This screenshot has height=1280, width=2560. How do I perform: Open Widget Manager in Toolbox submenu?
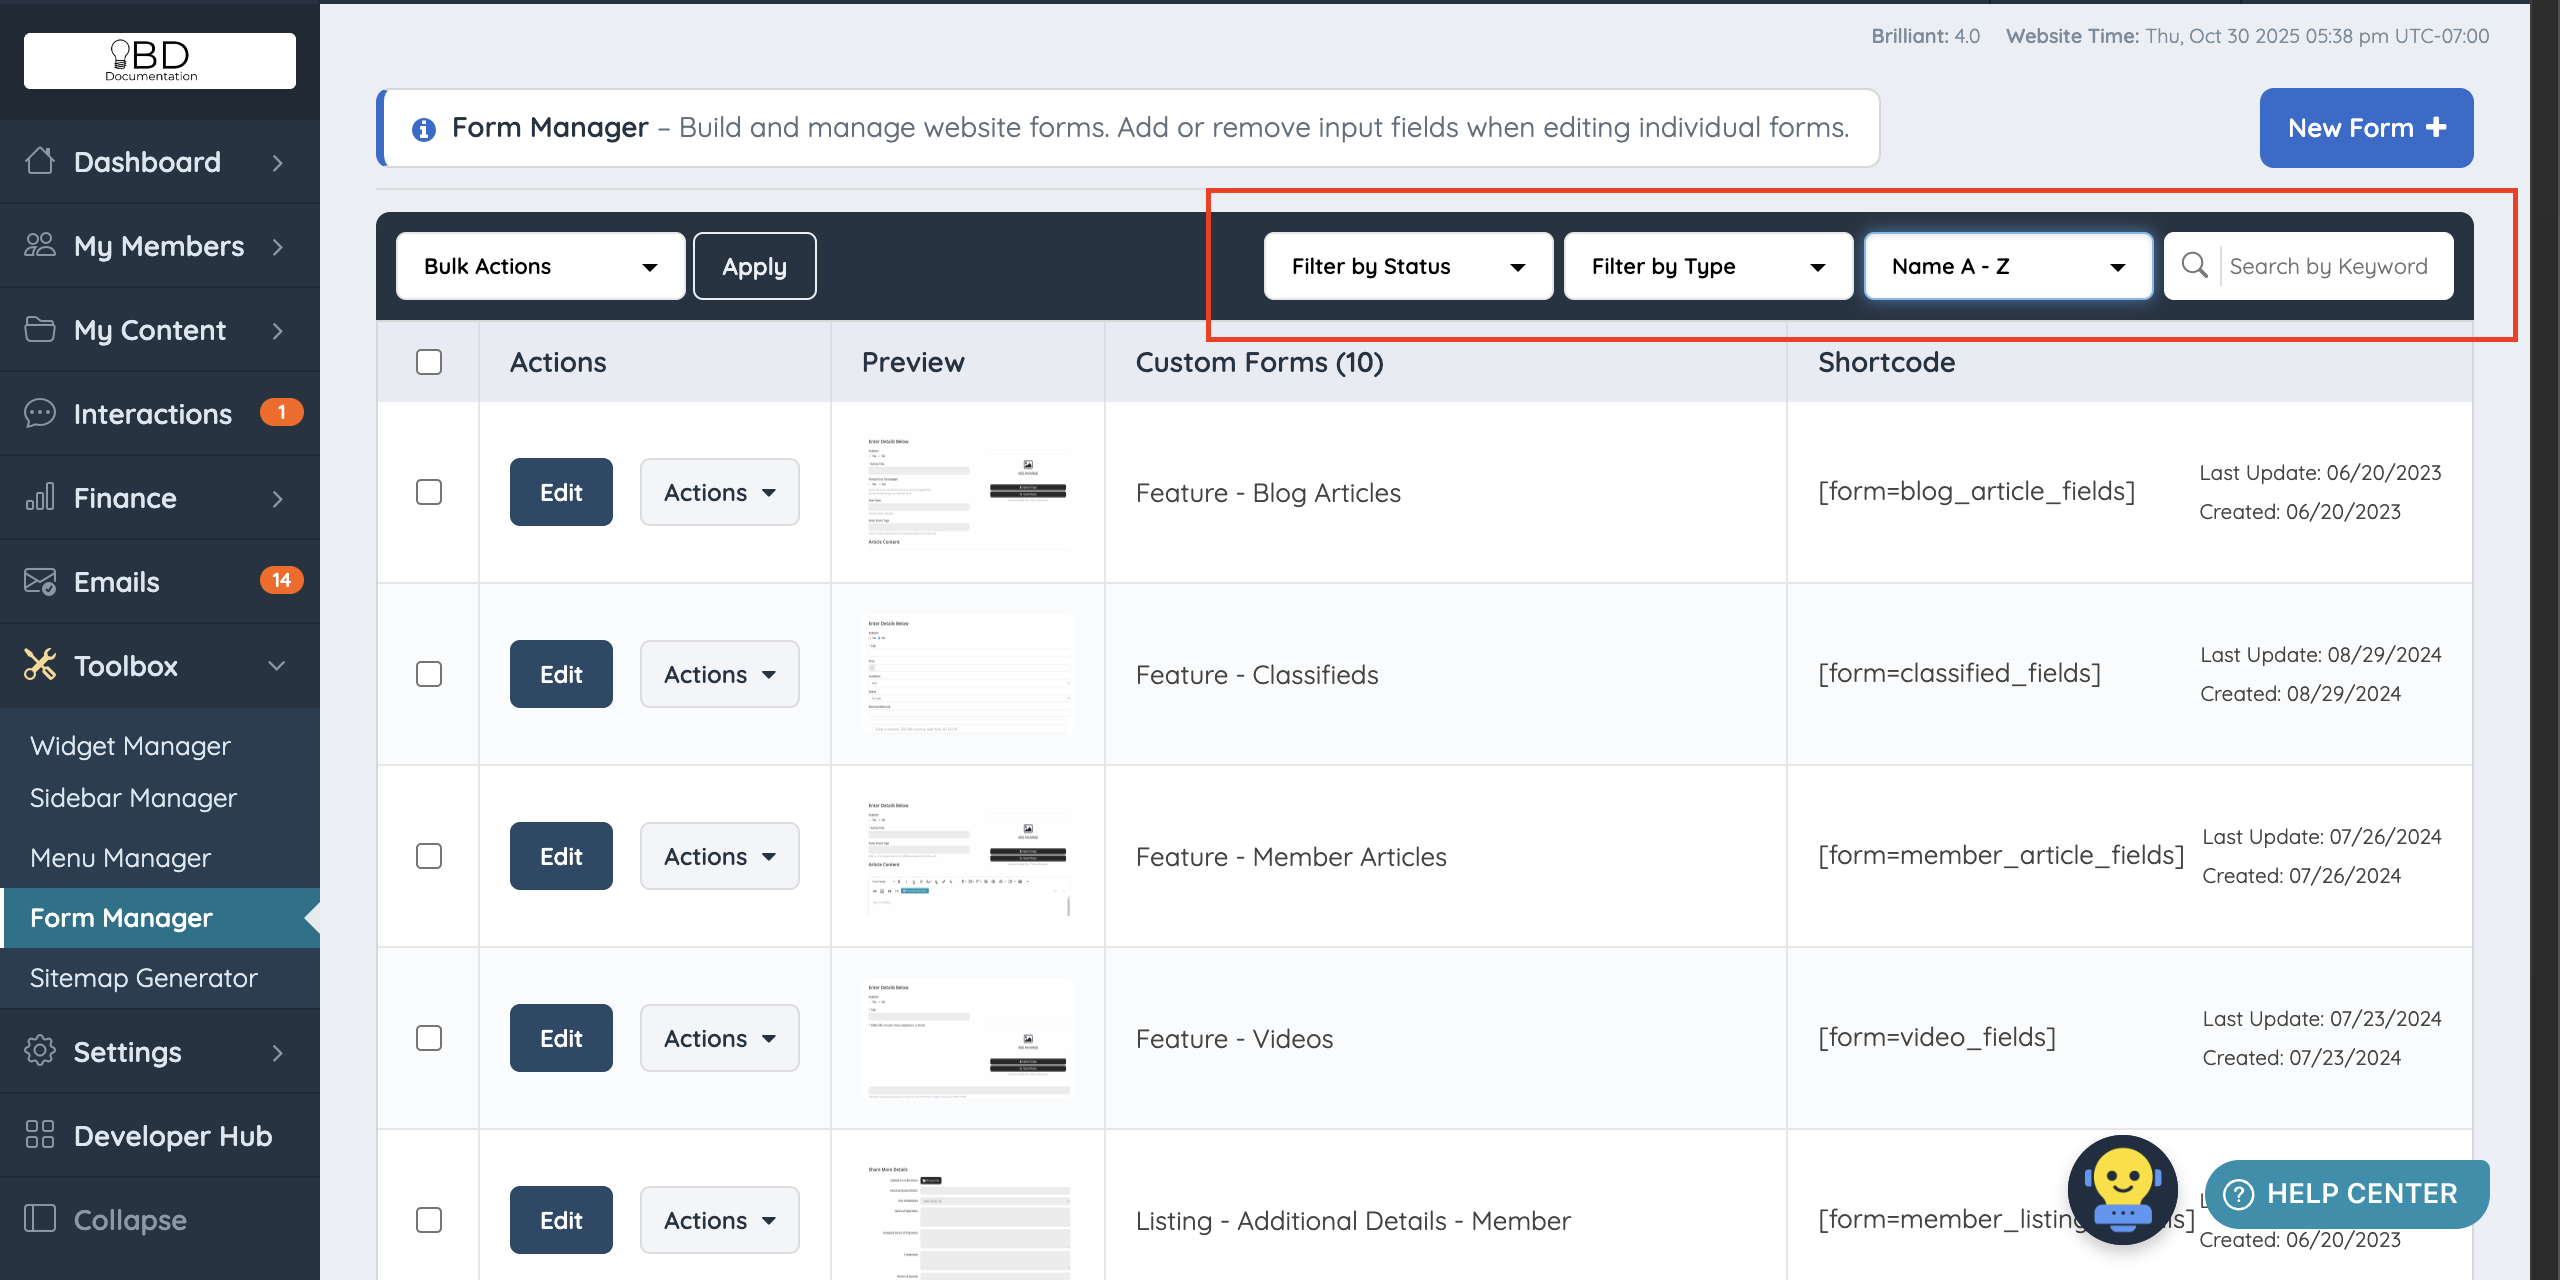(x=130, y=746)
